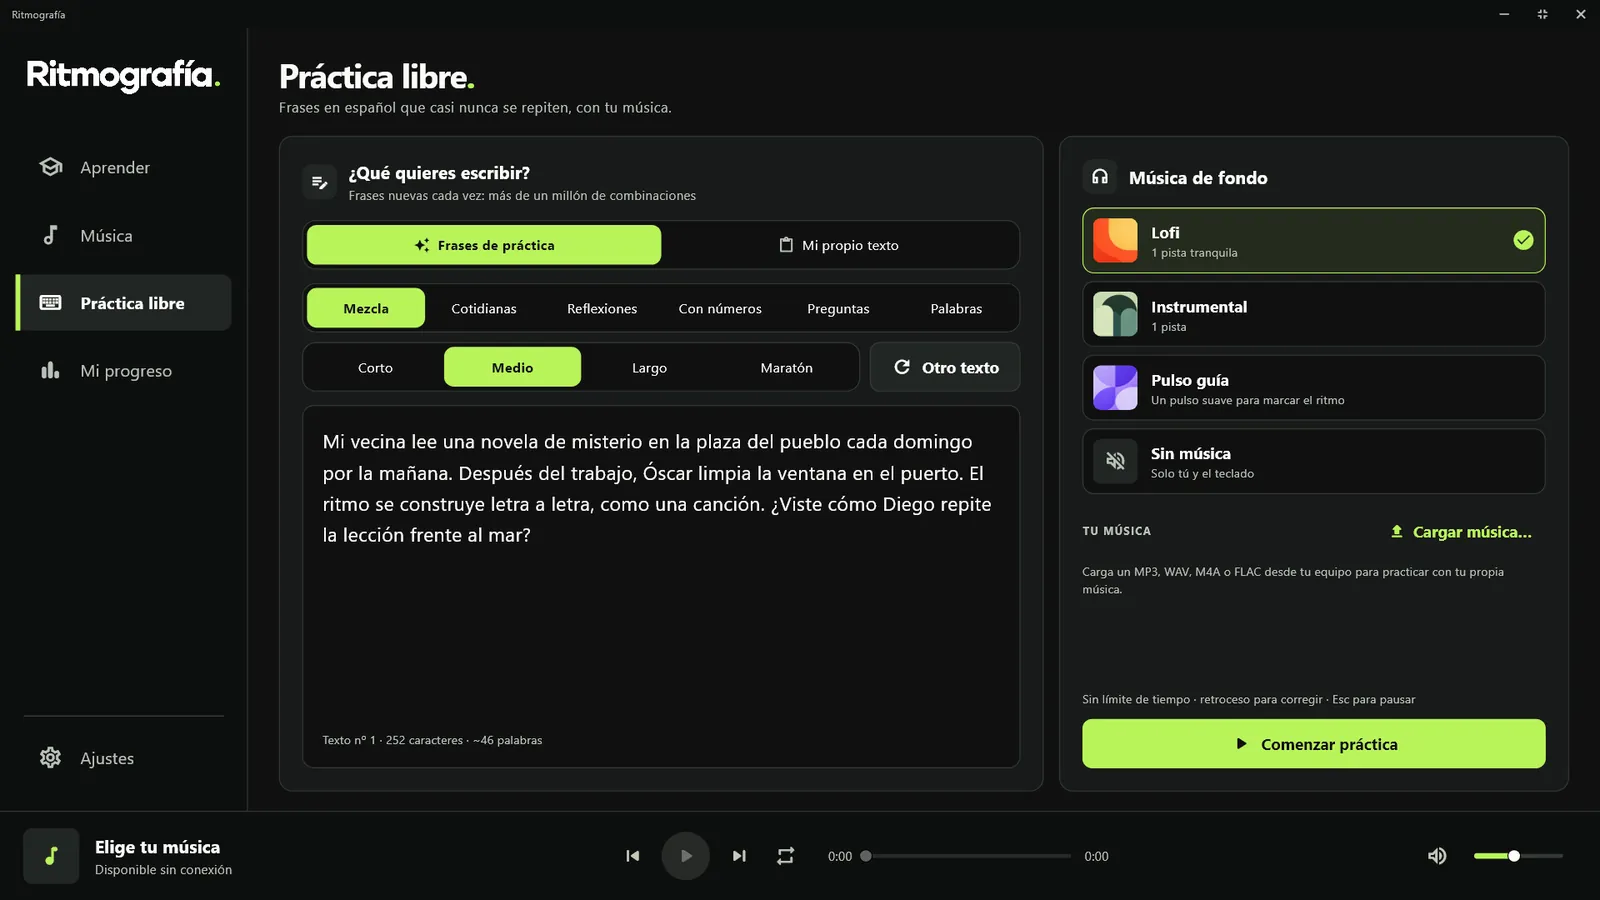Click the Pulso guía artwork icon

click(1115, 388)
